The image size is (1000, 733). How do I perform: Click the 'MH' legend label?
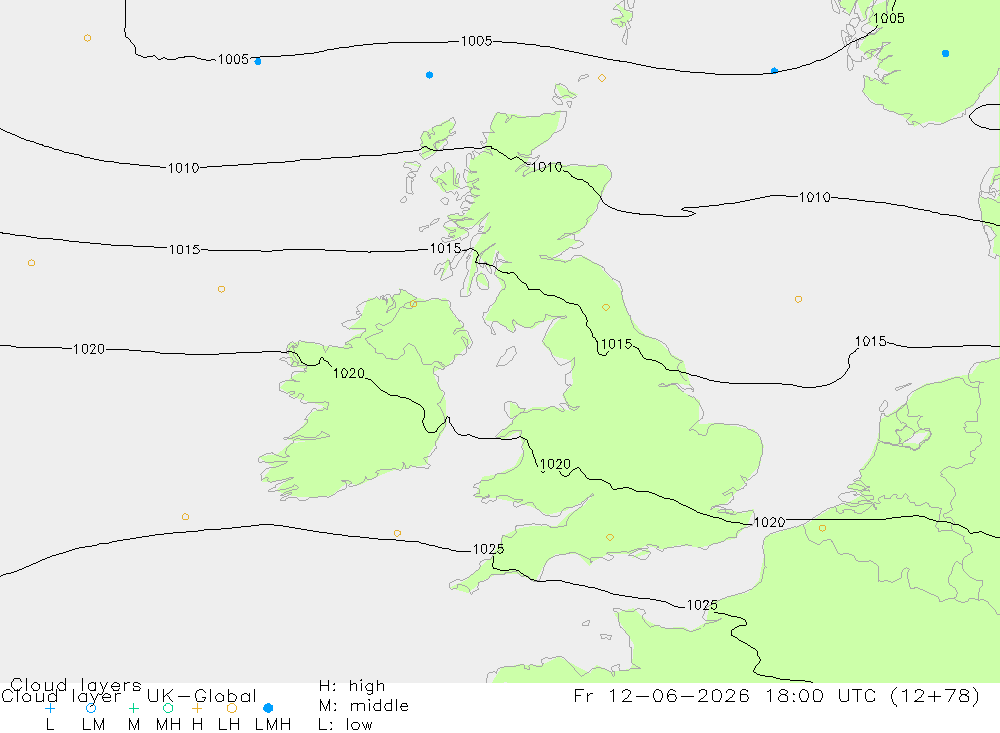coord(168,725)
